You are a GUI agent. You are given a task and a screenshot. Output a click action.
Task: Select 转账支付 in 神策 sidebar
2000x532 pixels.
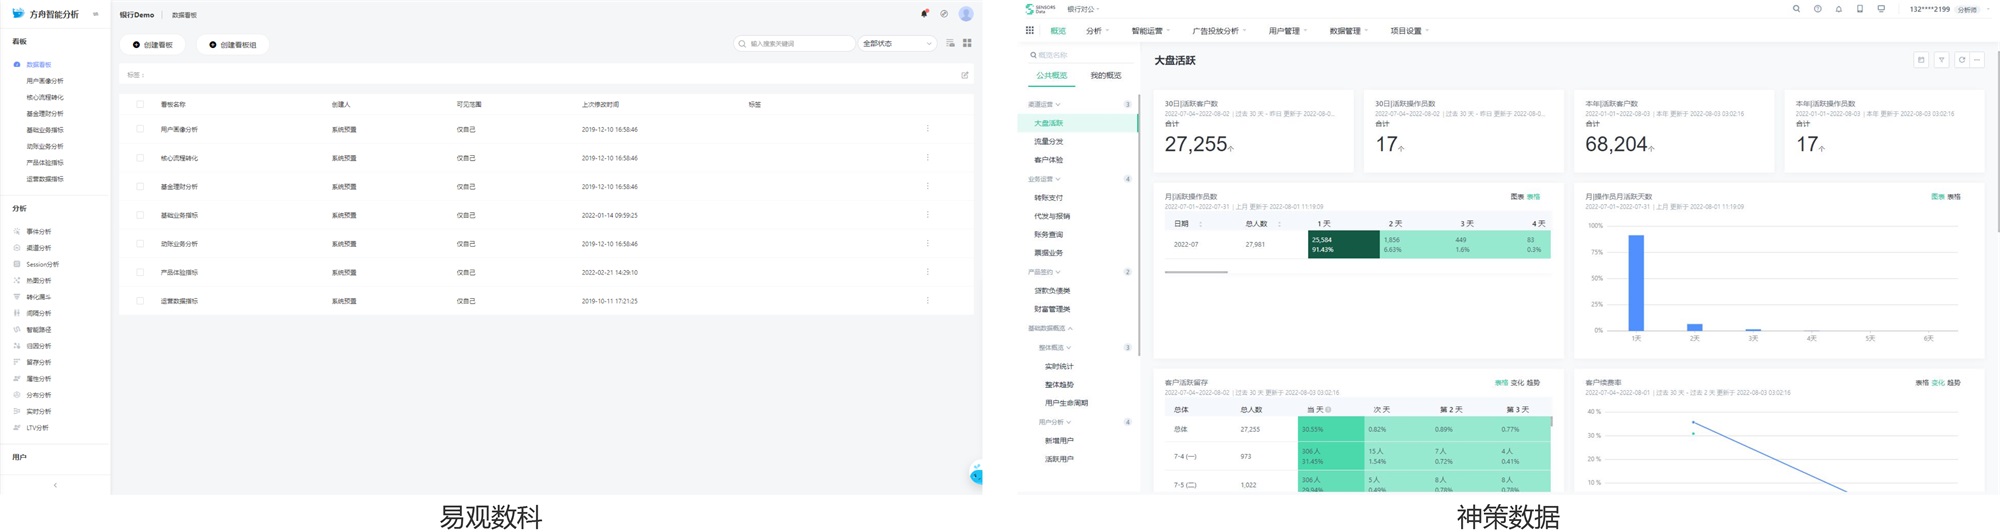click(1049, 198)
